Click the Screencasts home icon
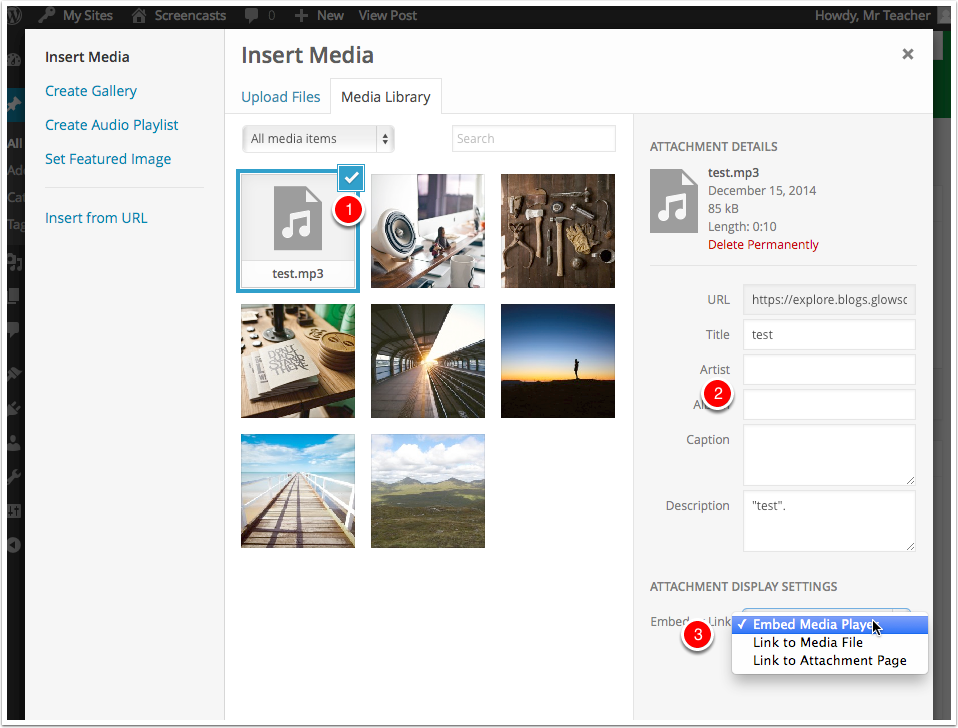 point(139,15)
